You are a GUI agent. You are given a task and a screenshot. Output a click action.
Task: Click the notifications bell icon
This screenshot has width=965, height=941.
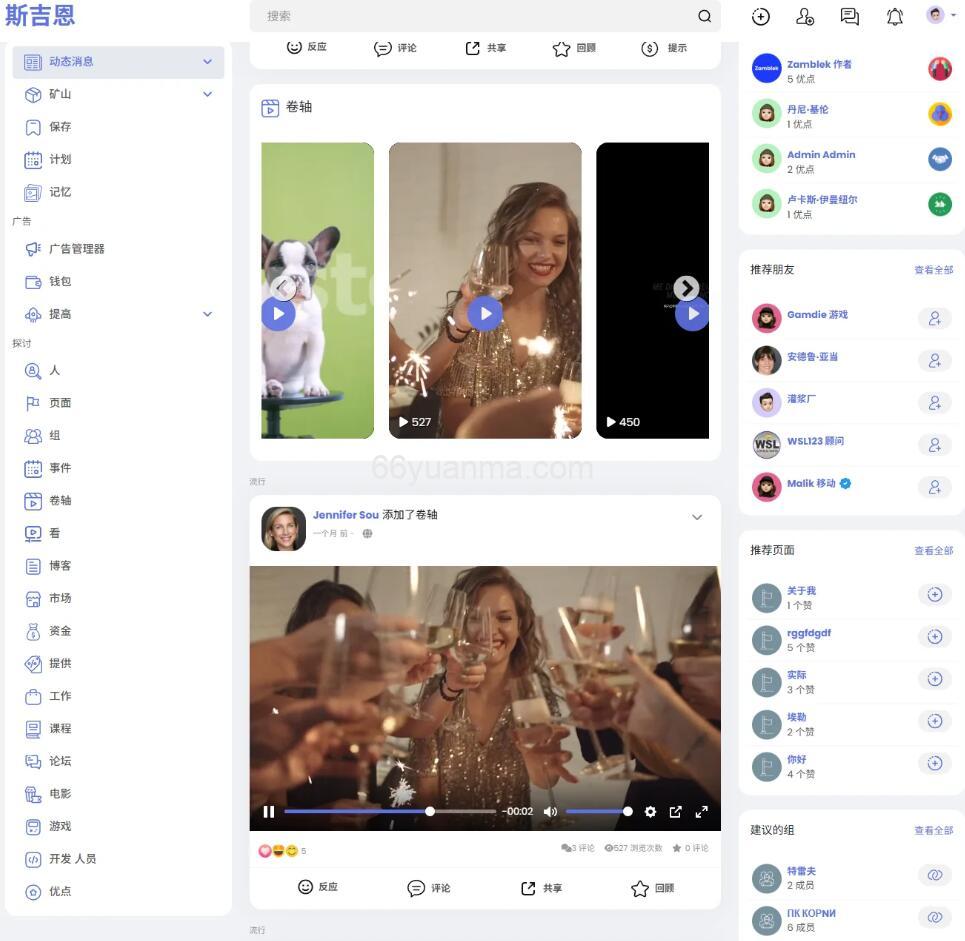point(894,16)
